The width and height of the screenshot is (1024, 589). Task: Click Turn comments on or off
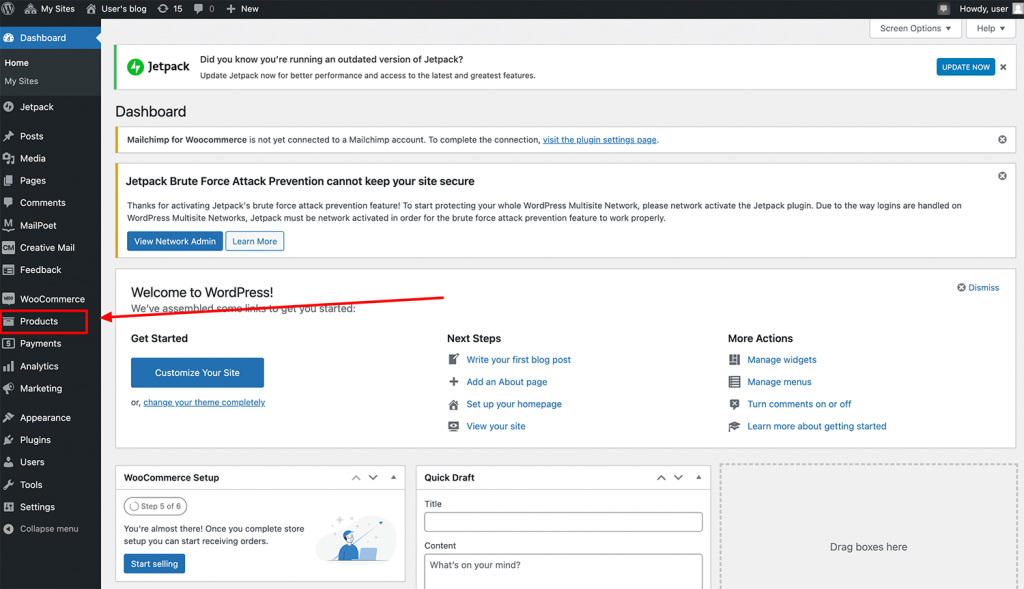pyautogui.click(x=799, y=404)
